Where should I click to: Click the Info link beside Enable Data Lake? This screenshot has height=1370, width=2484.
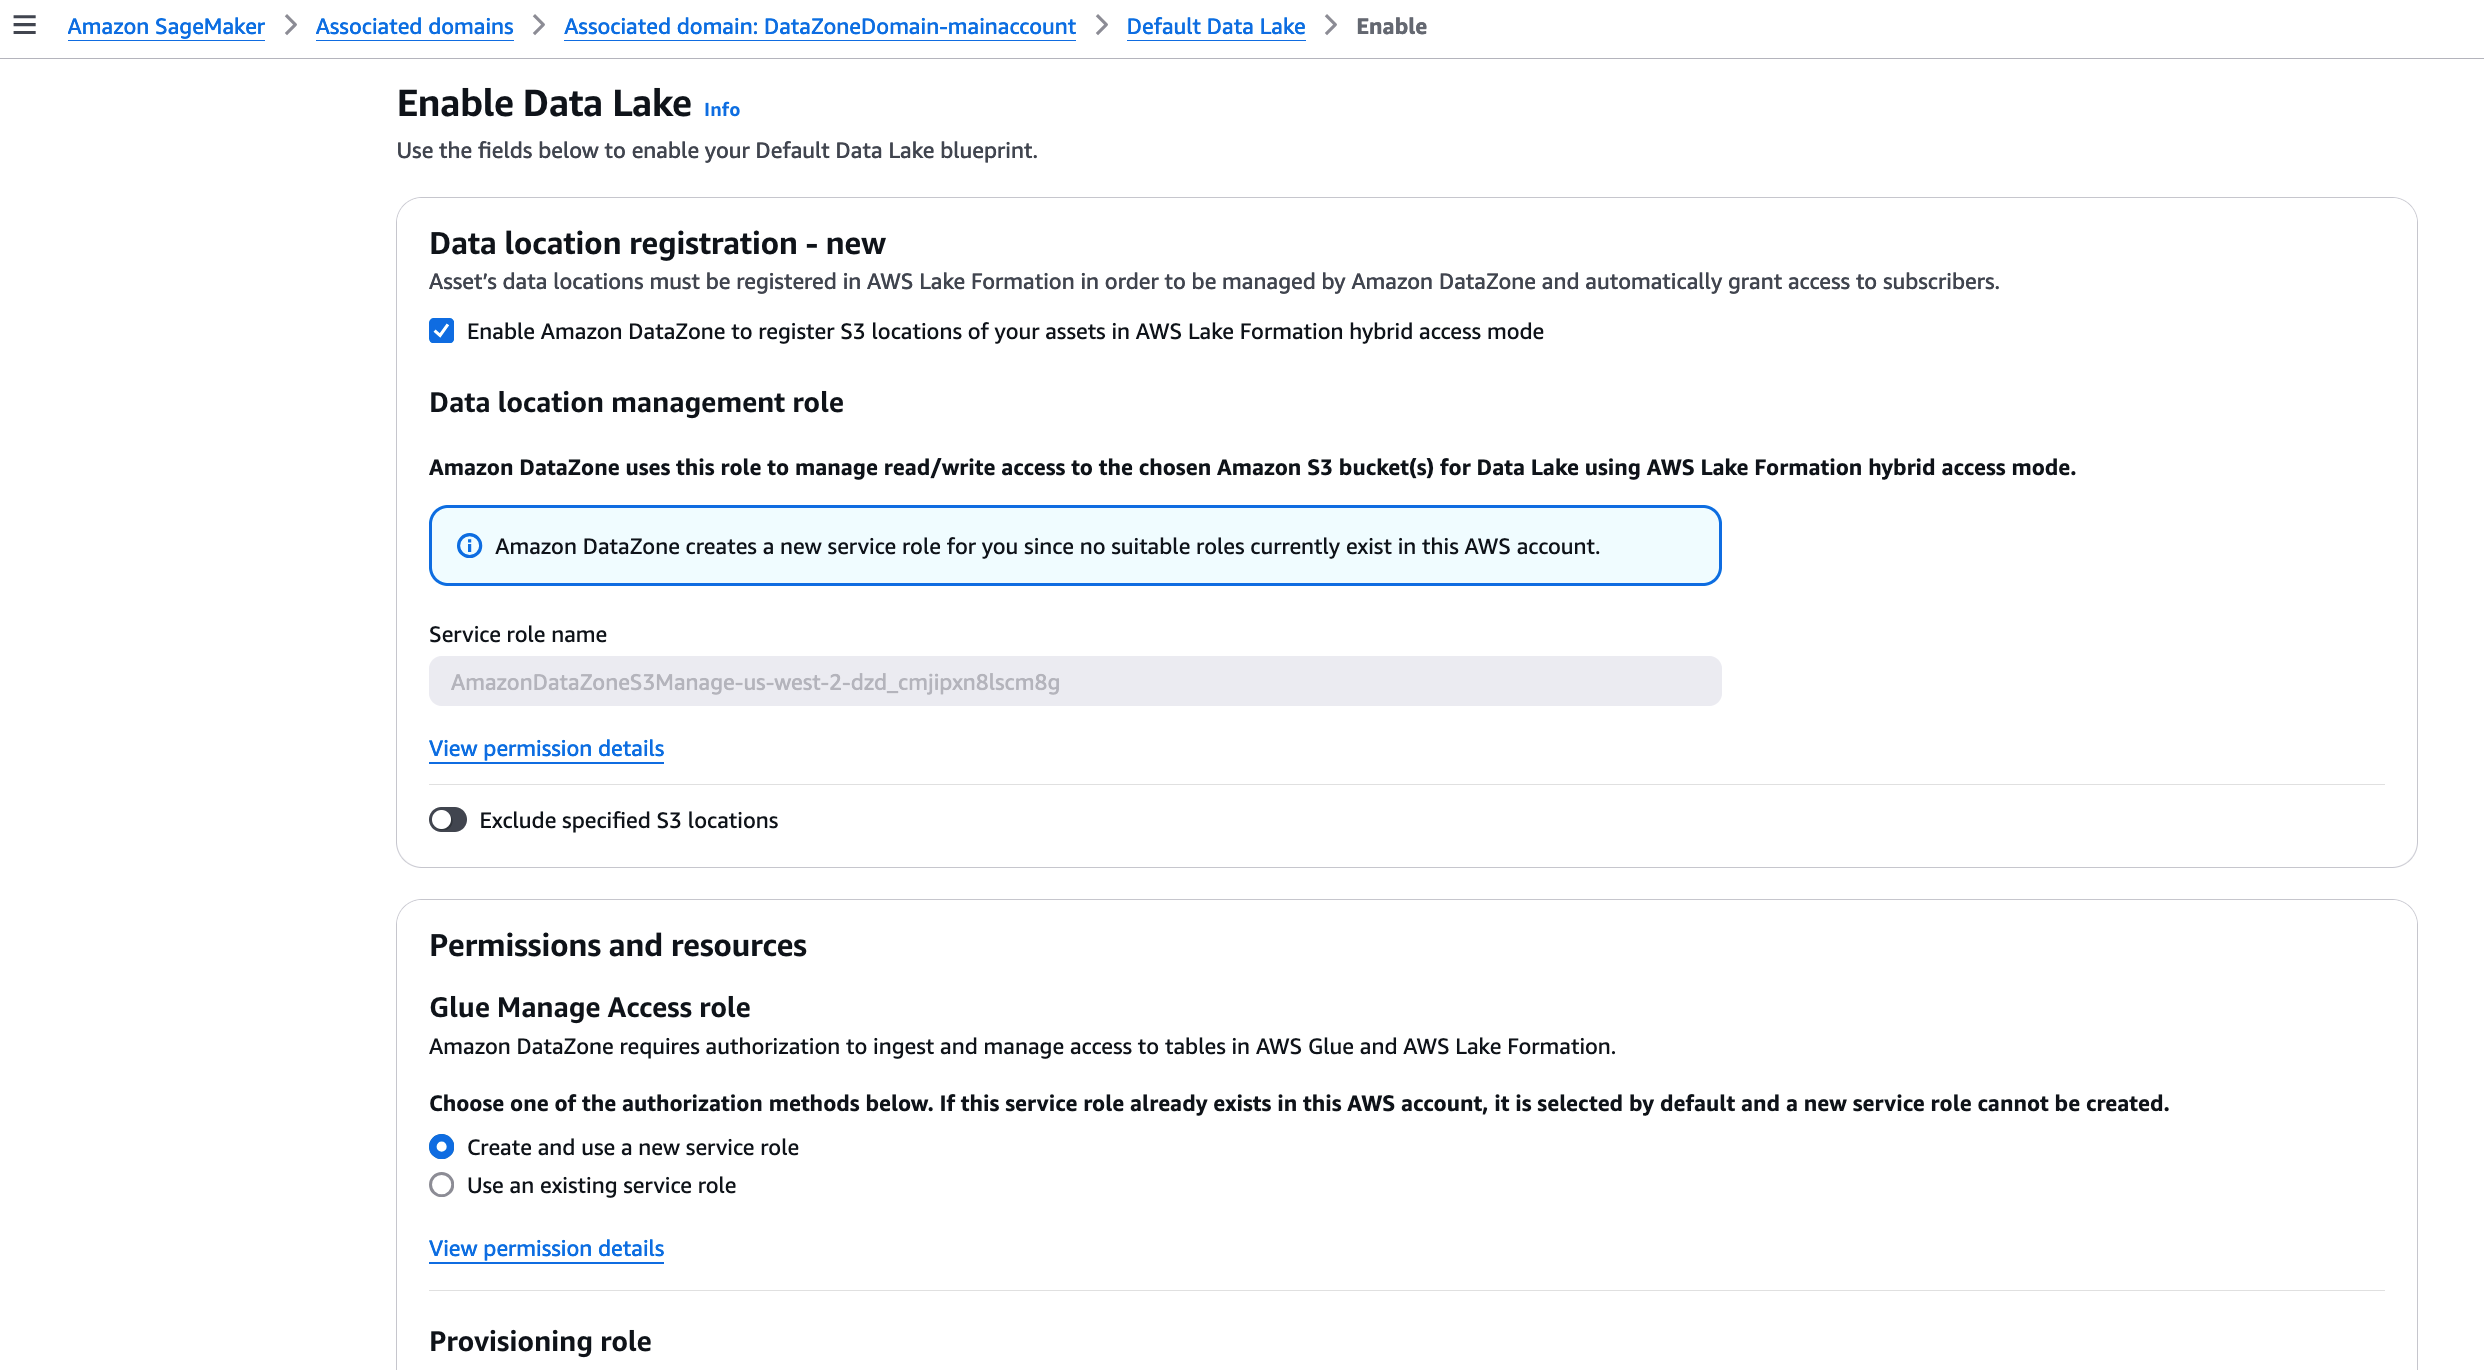[x=721, y=110]
